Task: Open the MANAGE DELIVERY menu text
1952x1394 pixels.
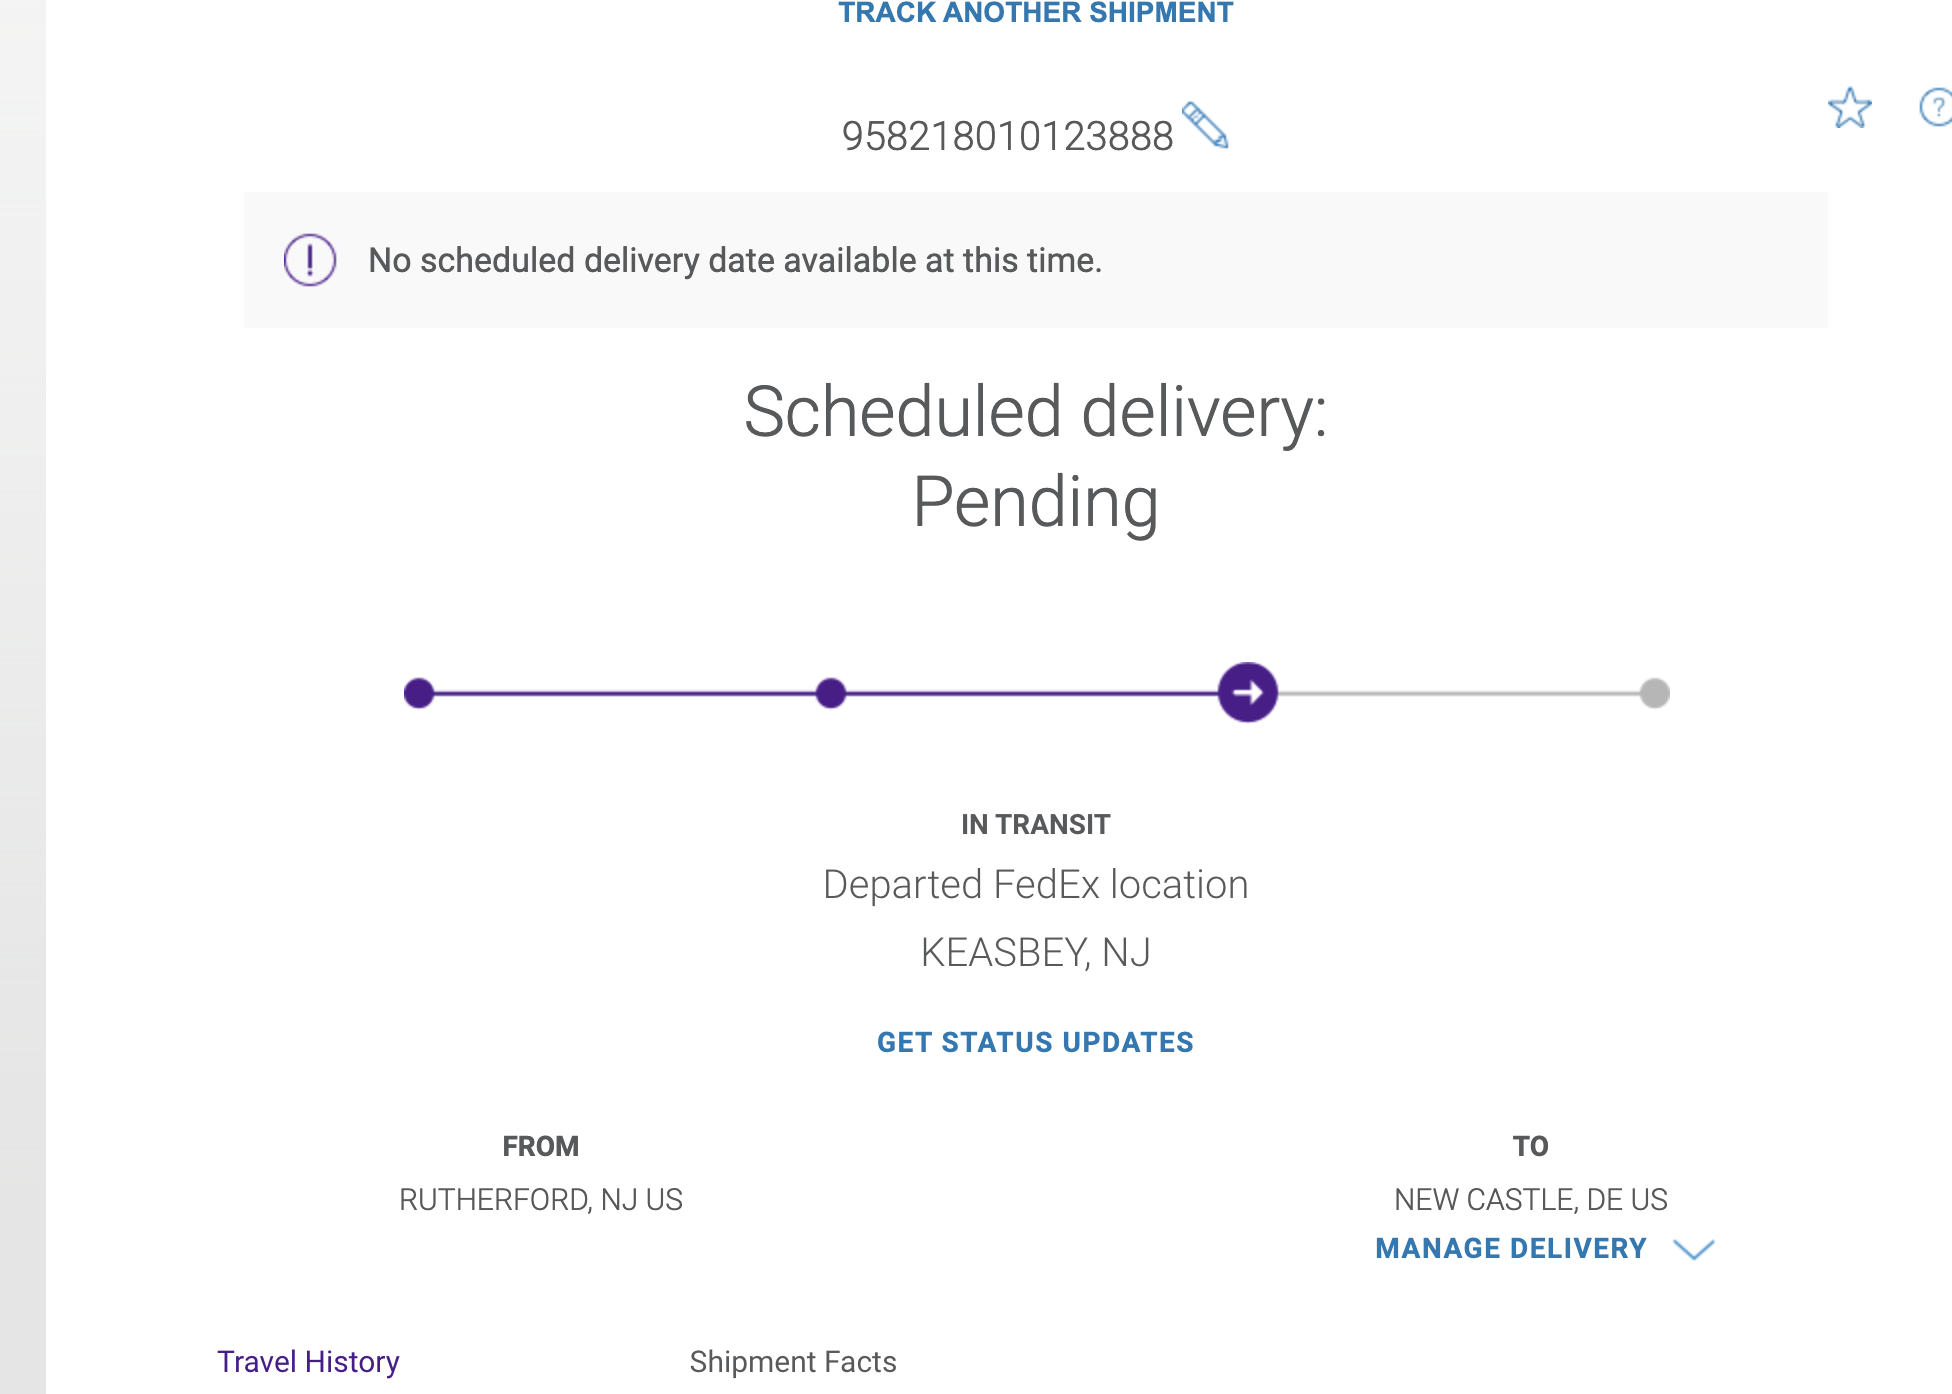Action: [x=1510, y=1249]
